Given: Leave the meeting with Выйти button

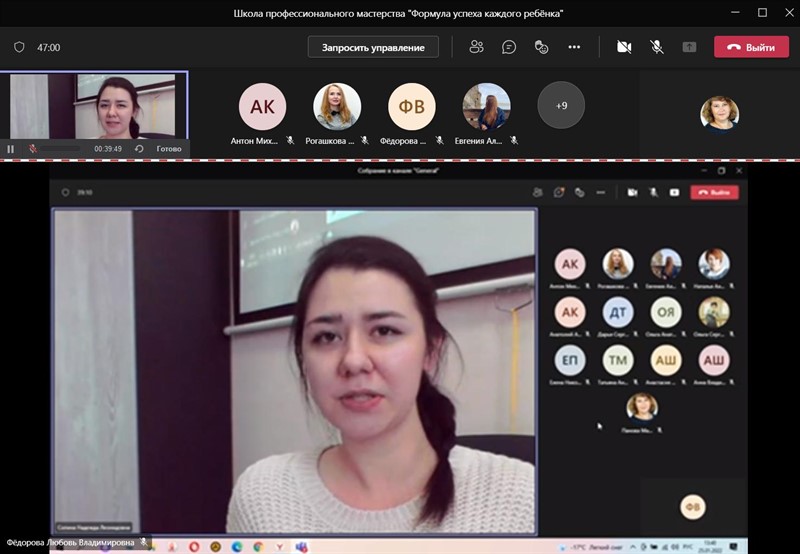Looking at the screenshot, I should coord(751,47).
